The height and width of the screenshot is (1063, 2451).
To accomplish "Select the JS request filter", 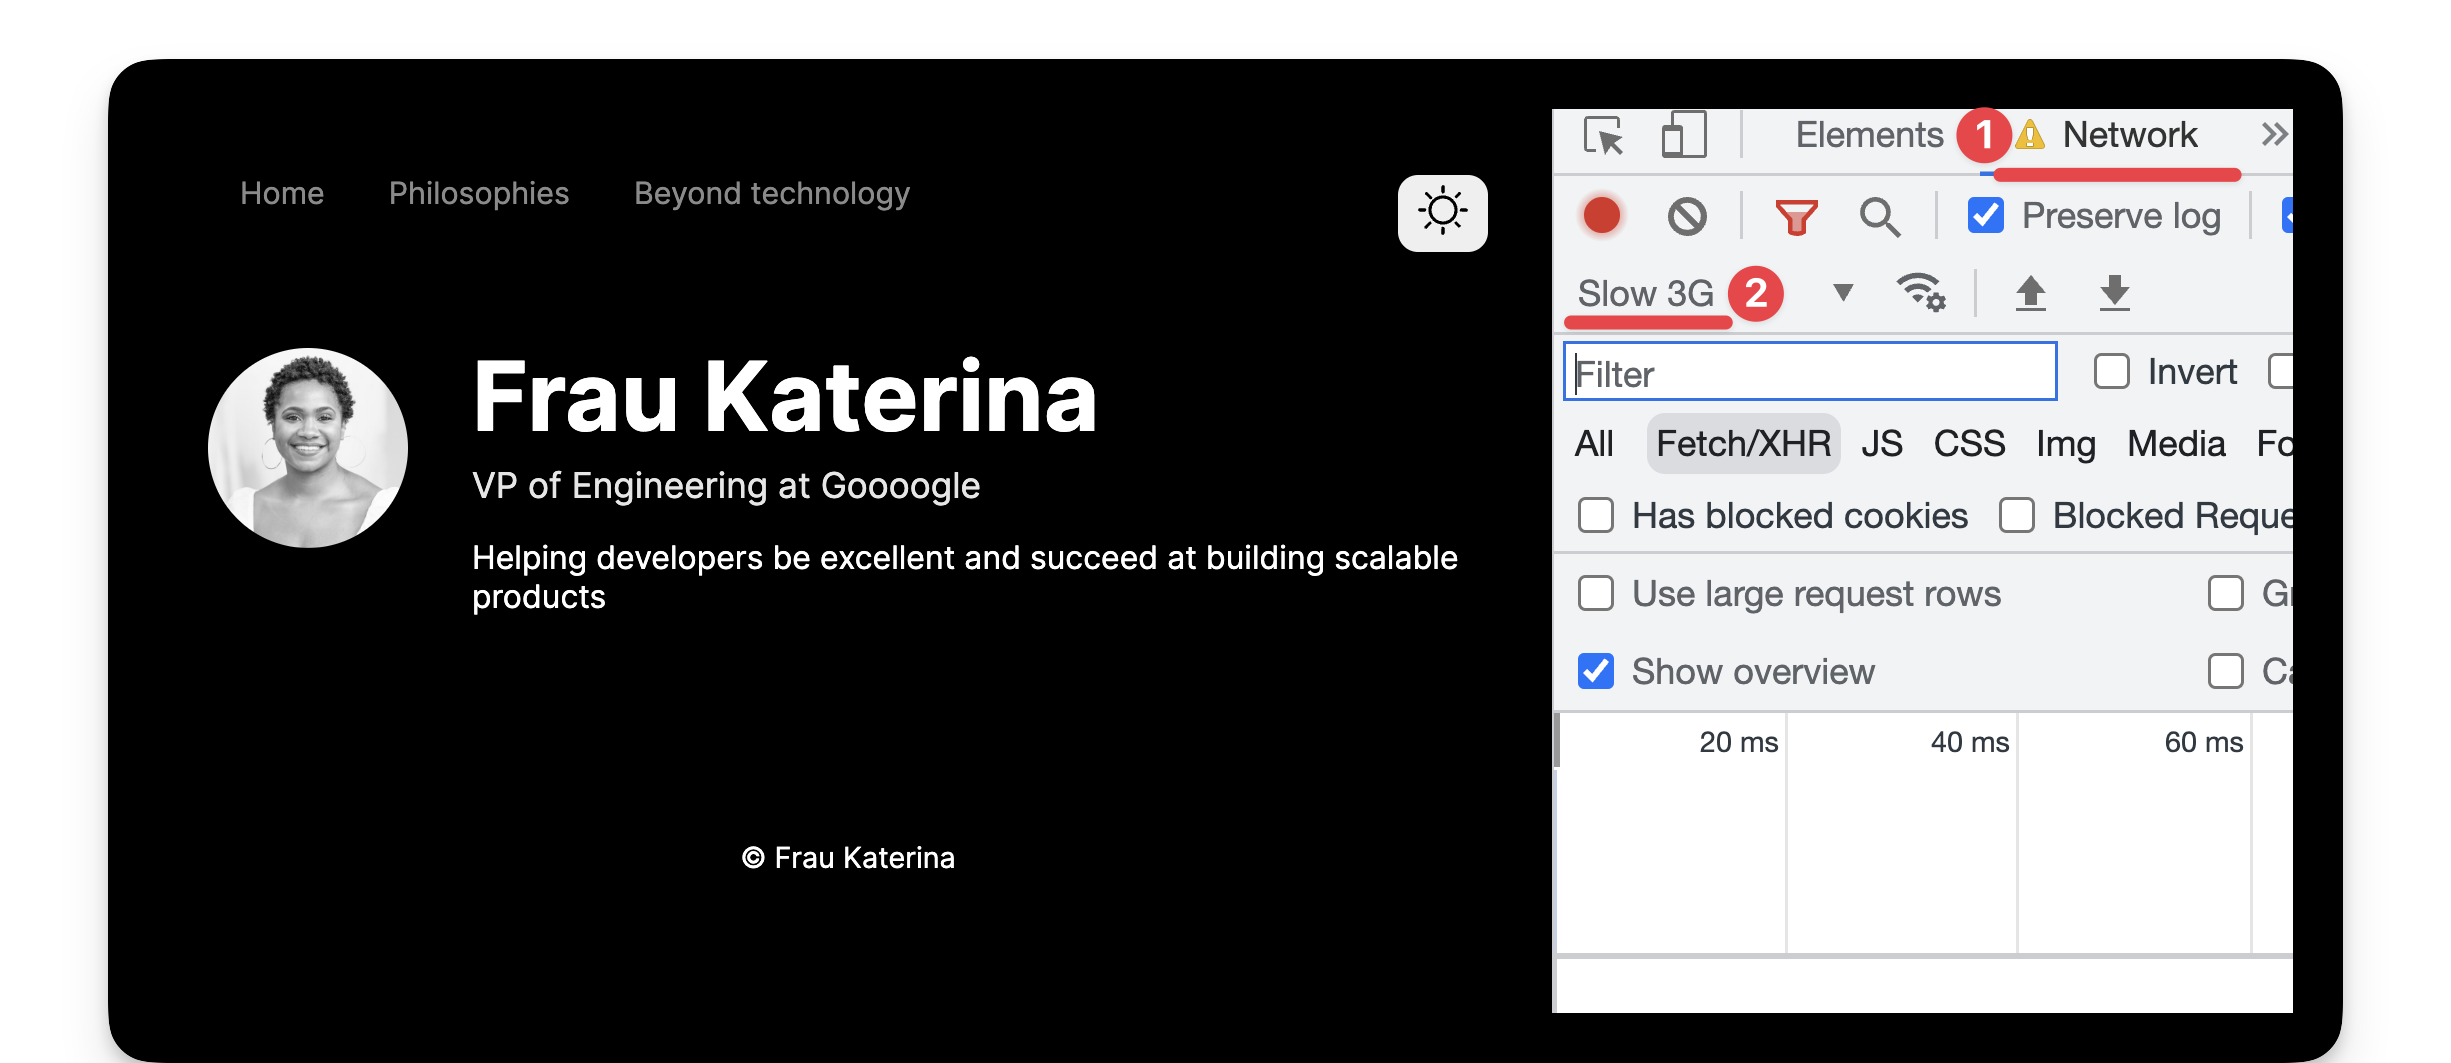I will [1882, 443].
